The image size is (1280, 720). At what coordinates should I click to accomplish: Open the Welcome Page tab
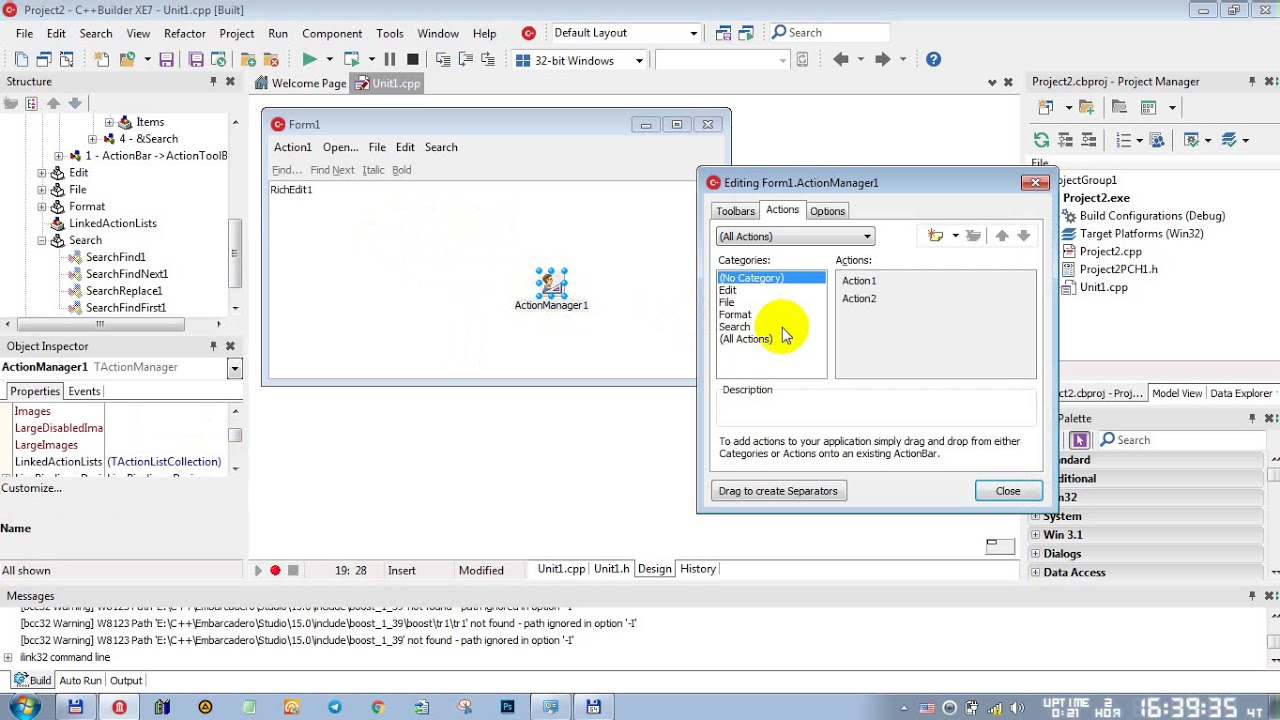tap(301, 83)
